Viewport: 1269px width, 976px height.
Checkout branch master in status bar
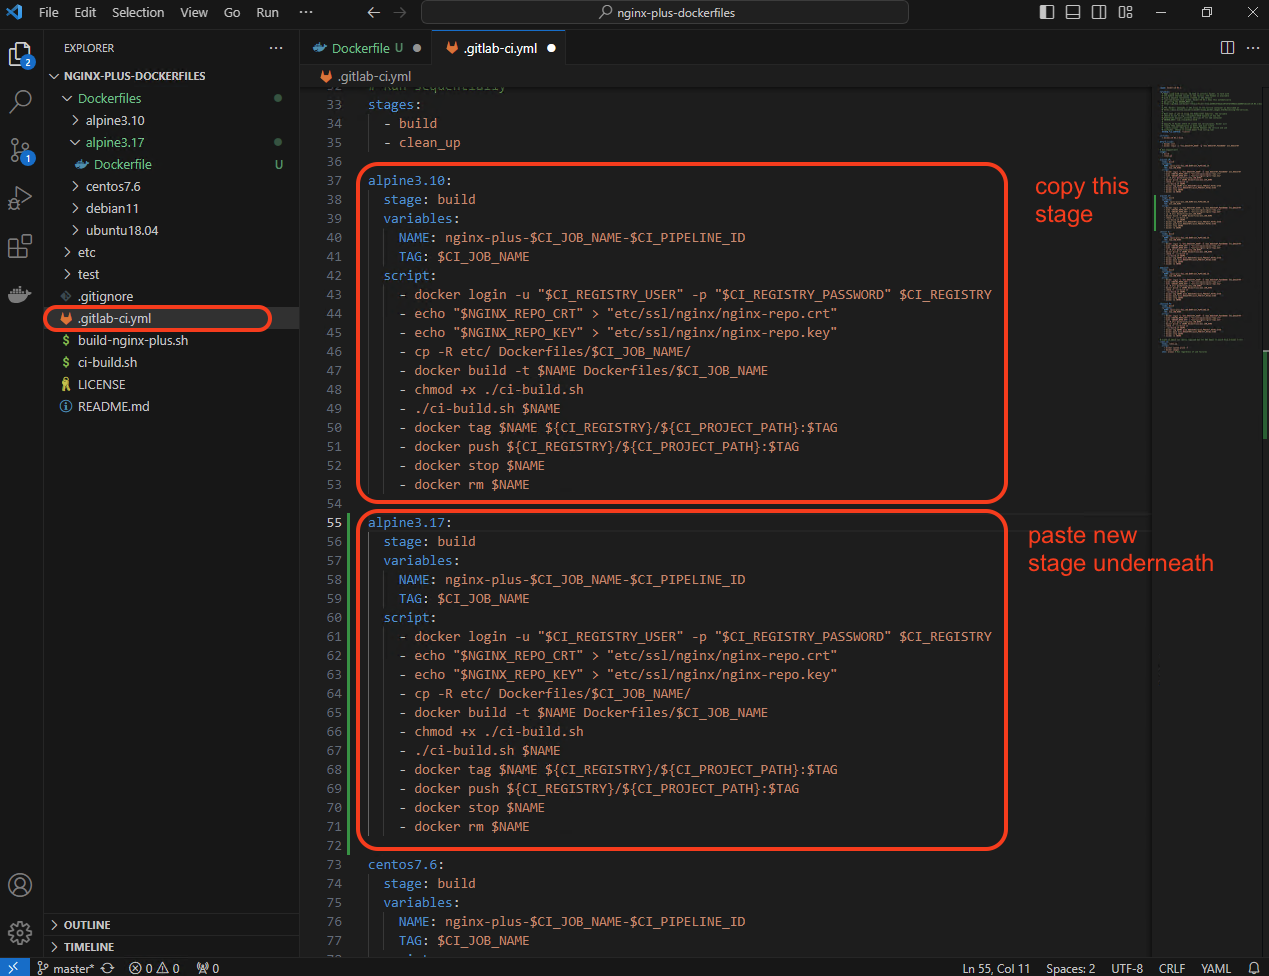point(66,968)
